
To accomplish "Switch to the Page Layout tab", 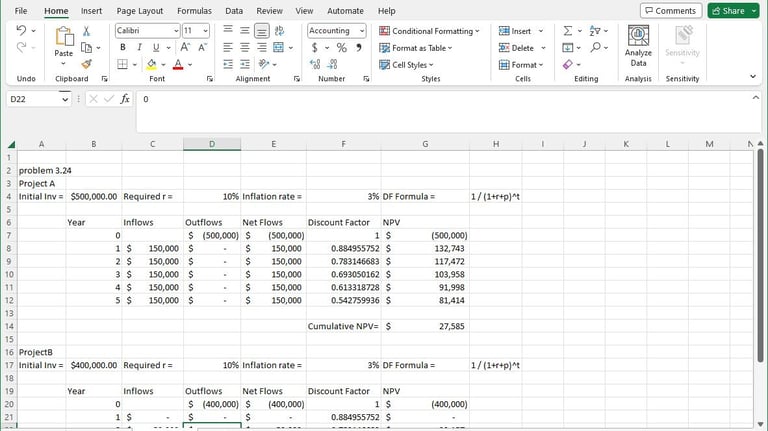I will 140,11.
